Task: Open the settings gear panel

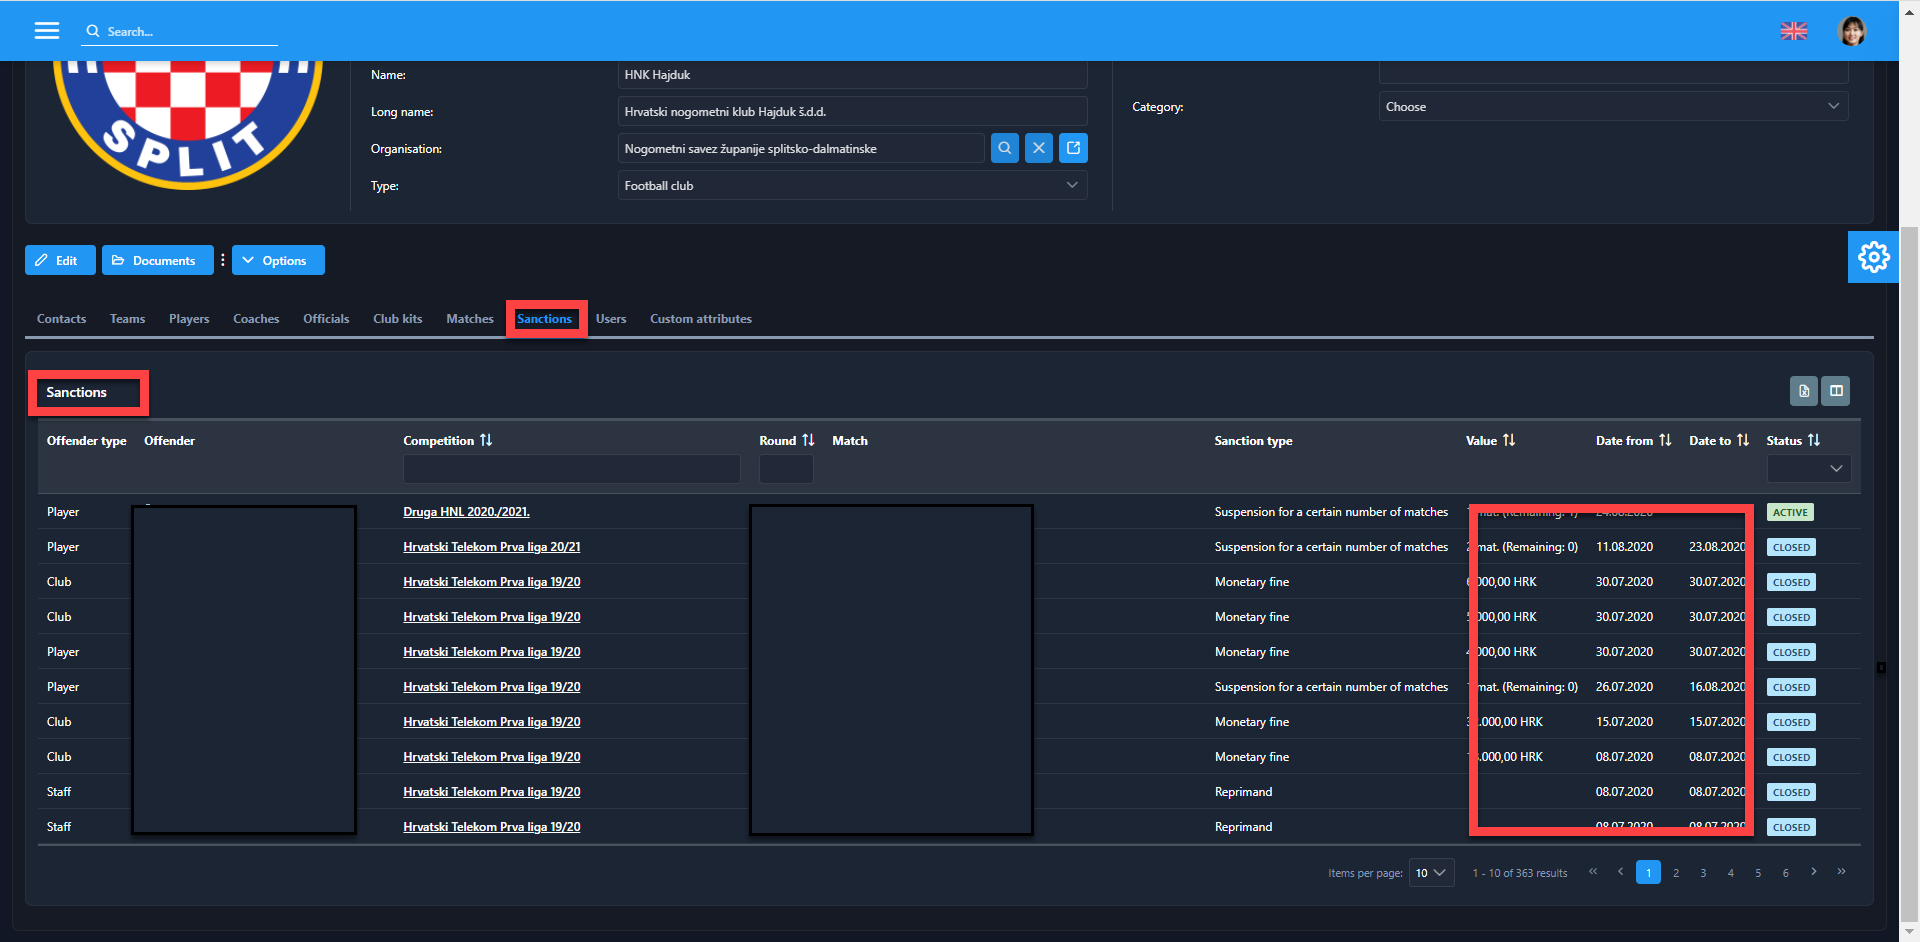Action: tap(1873, 257)
